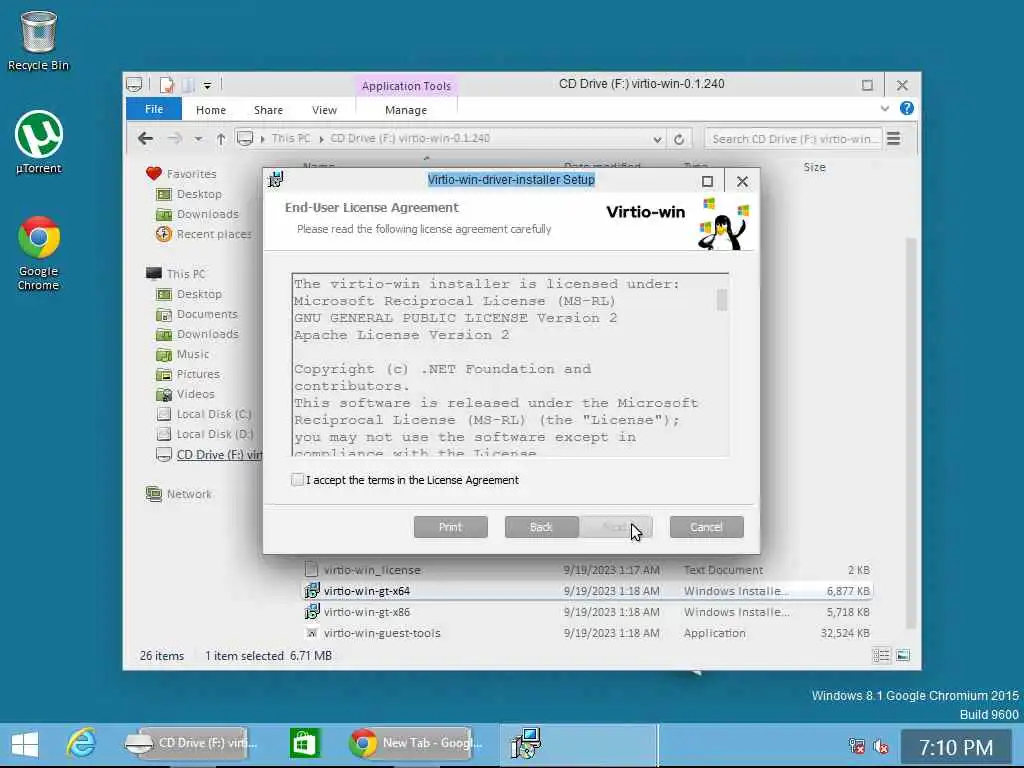Open the Recycle Bin desktop icon

click(38, 40)
